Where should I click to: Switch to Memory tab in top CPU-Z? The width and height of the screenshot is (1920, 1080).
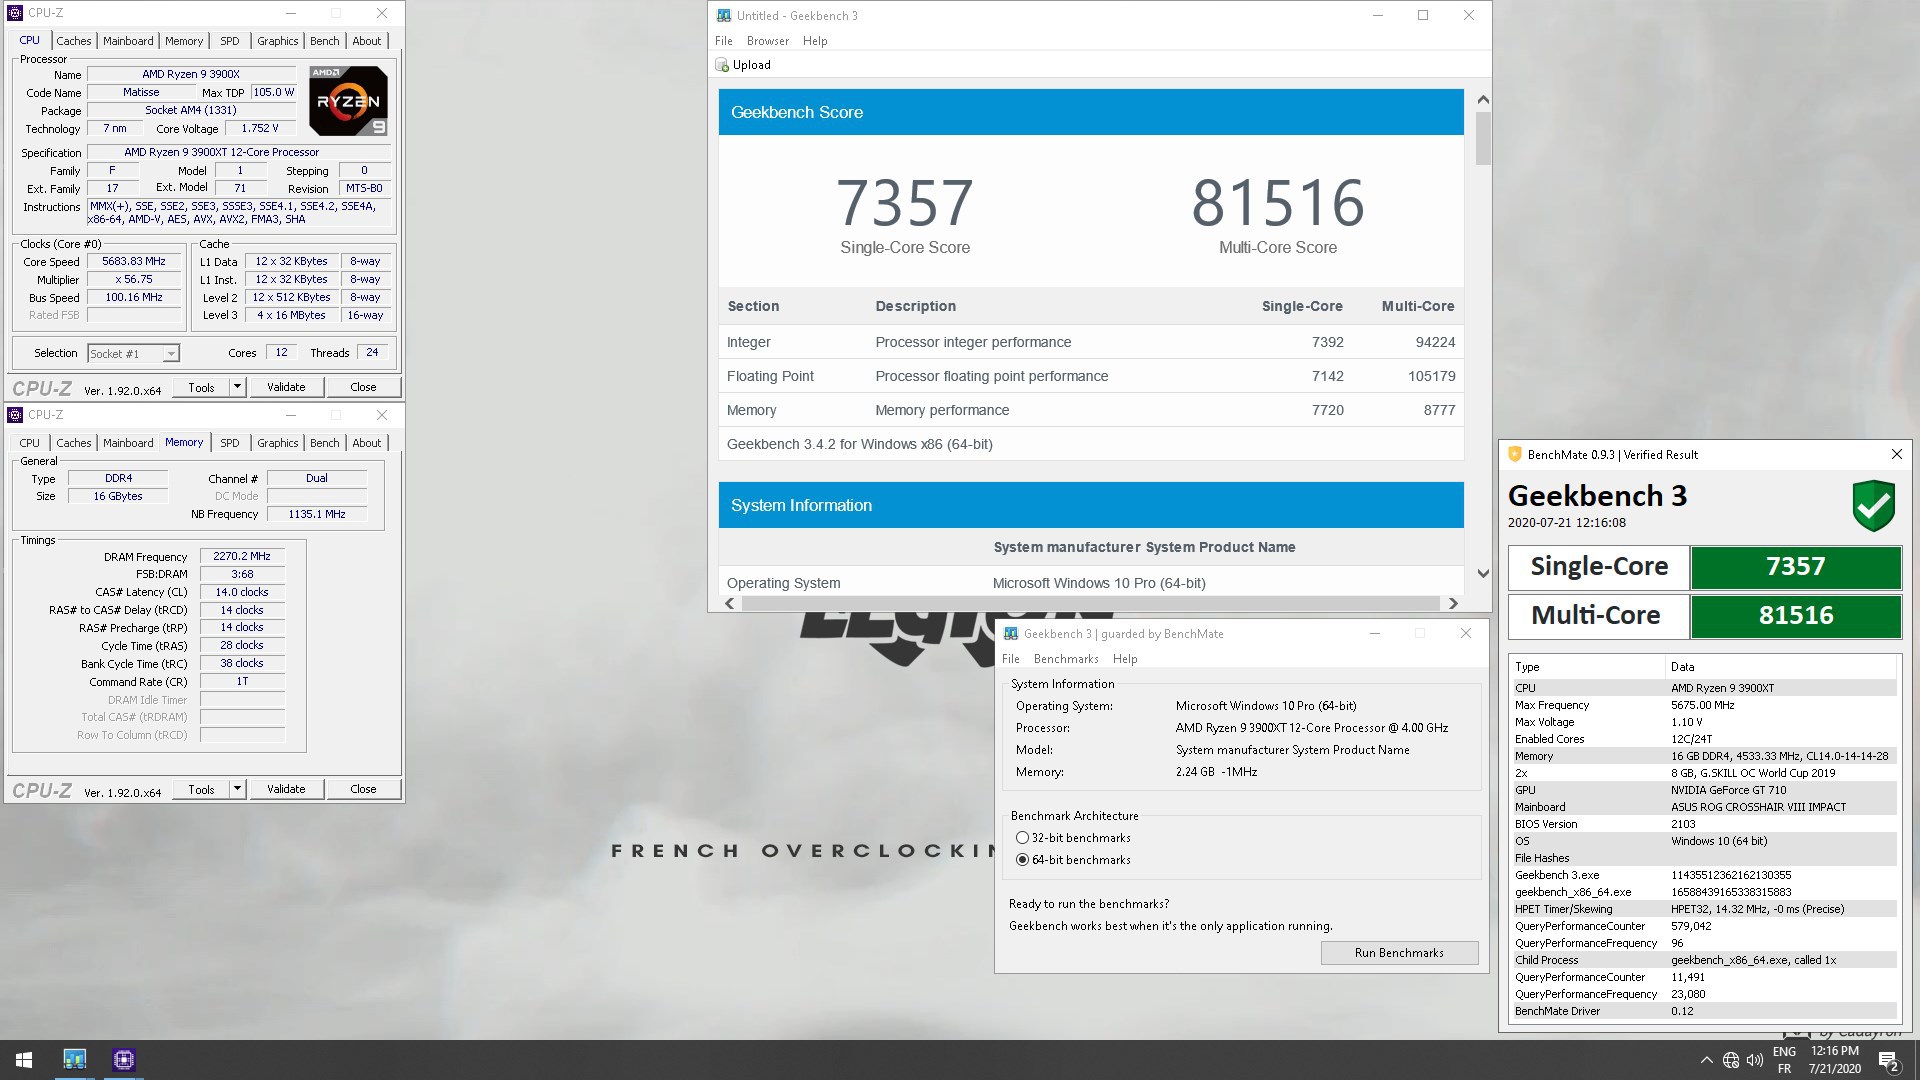point(184,41)
